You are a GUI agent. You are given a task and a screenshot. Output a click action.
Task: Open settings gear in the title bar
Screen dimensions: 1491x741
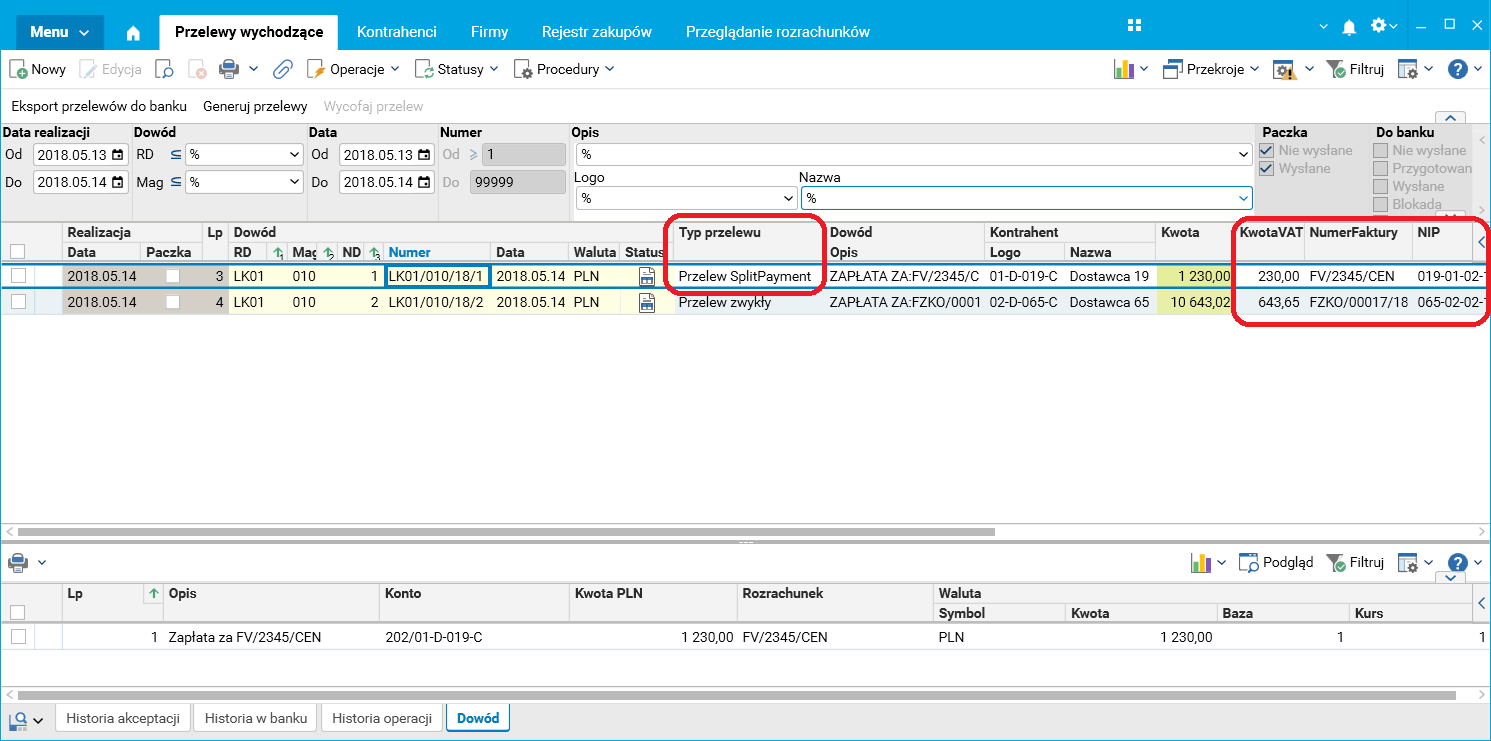1379,26
